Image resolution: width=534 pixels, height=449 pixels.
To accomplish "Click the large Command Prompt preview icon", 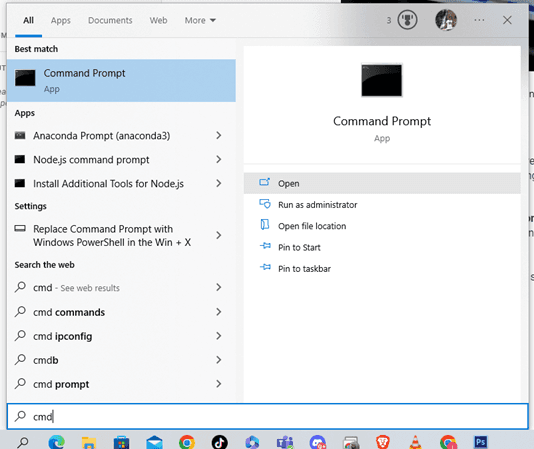I will point(381,80).
